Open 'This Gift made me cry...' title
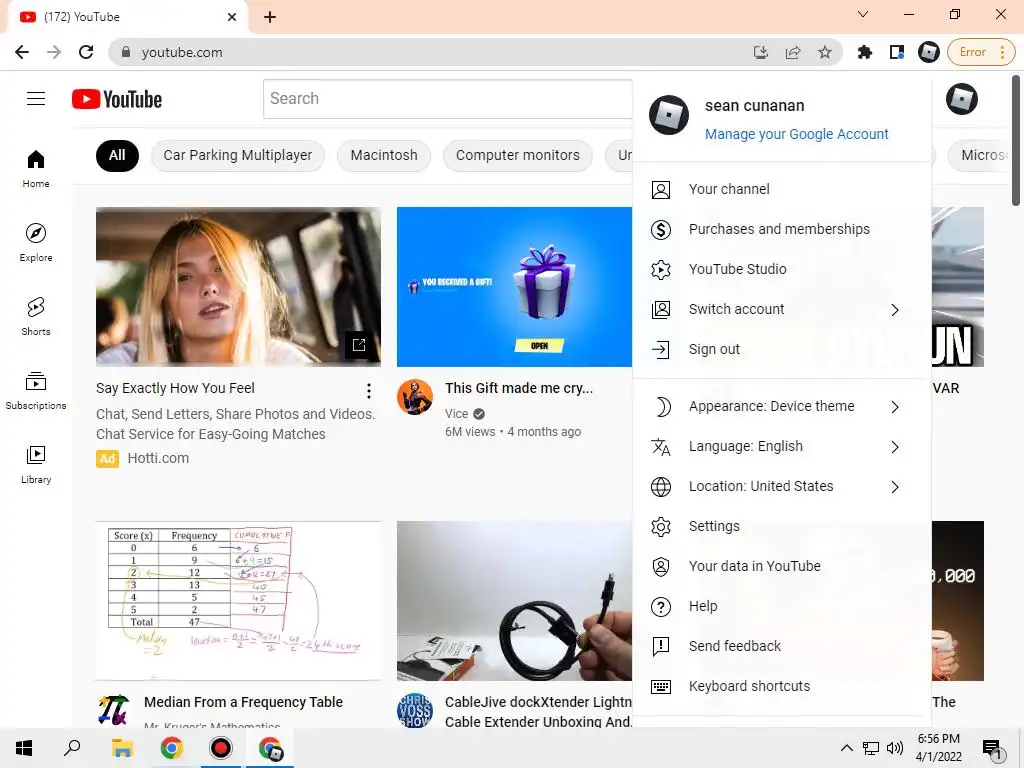 point(519,388)
